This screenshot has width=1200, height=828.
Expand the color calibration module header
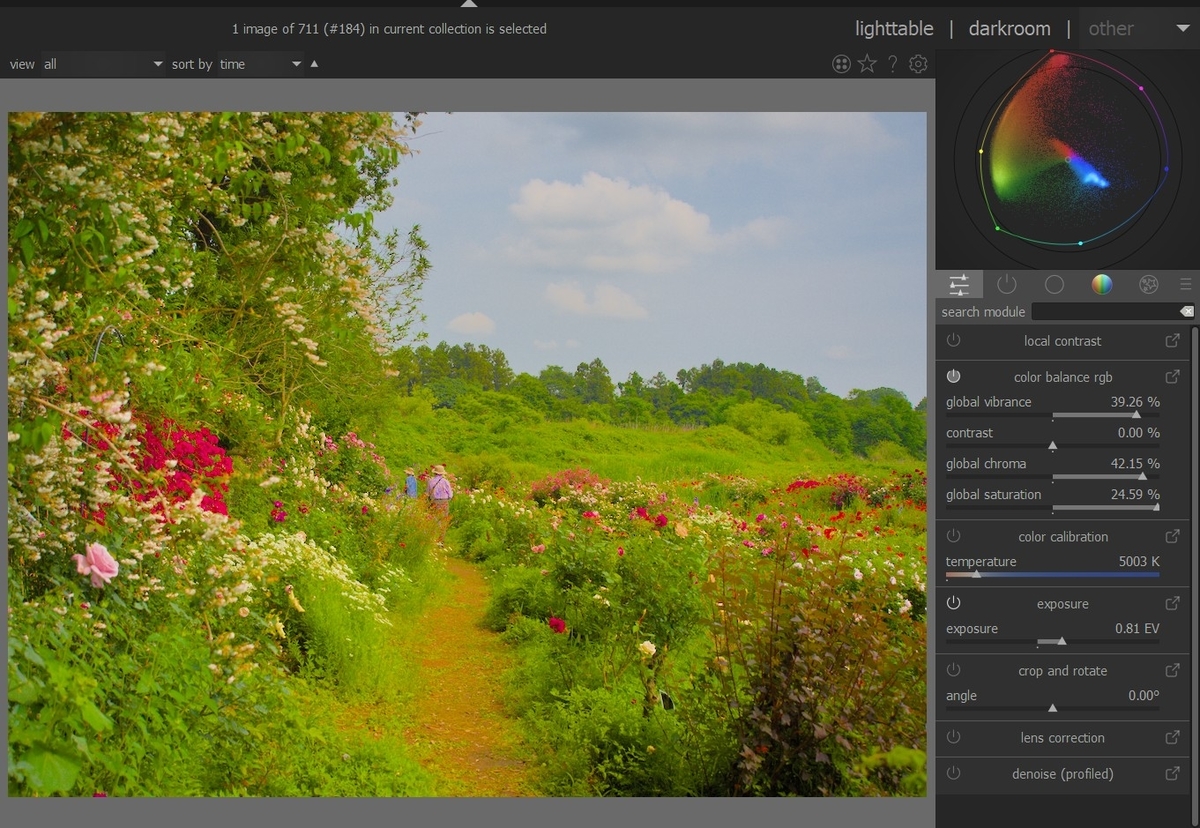[1062, 537]
